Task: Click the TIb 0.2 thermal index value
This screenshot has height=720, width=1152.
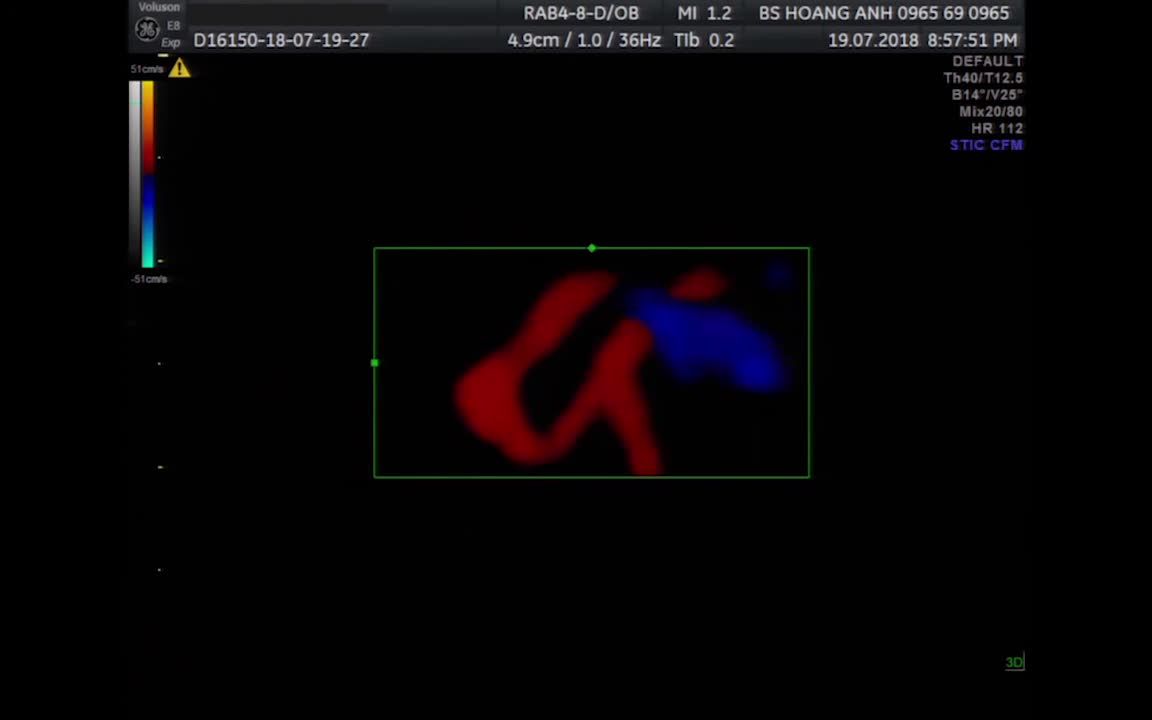Action: click(704, 40)
